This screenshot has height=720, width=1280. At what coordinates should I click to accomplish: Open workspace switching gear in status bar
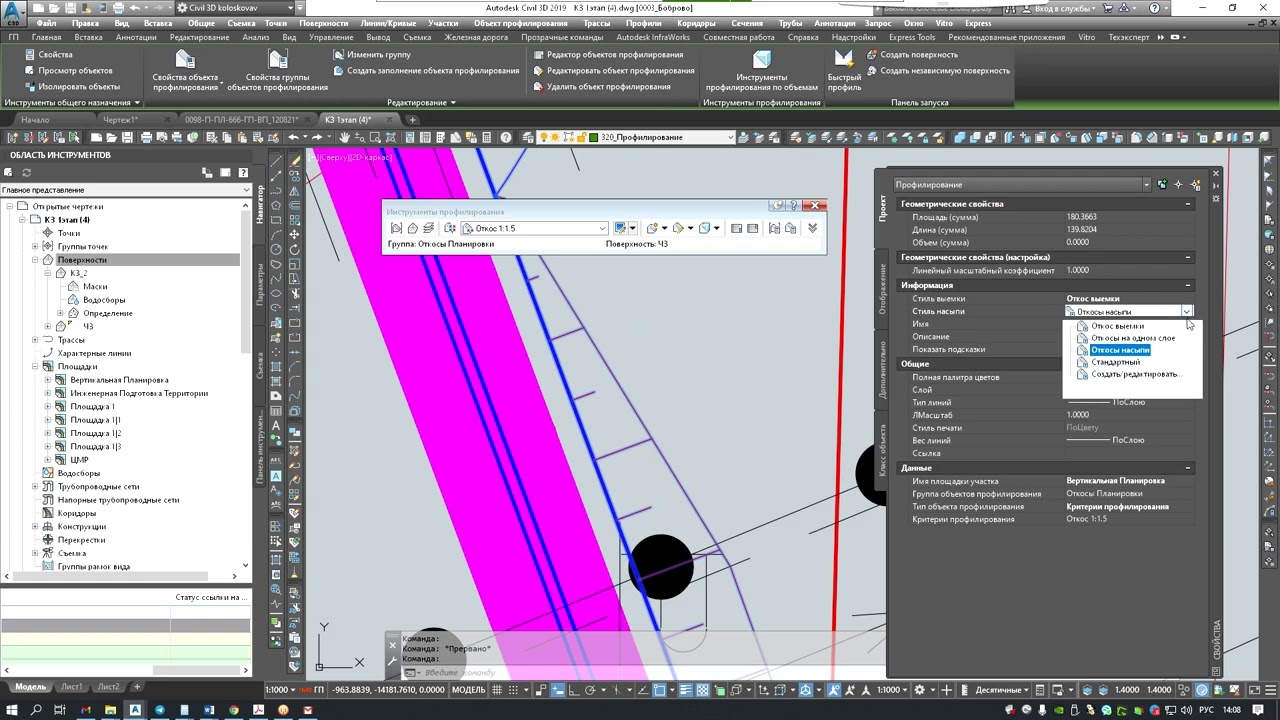pyautogui.click(x=920, y=690)
